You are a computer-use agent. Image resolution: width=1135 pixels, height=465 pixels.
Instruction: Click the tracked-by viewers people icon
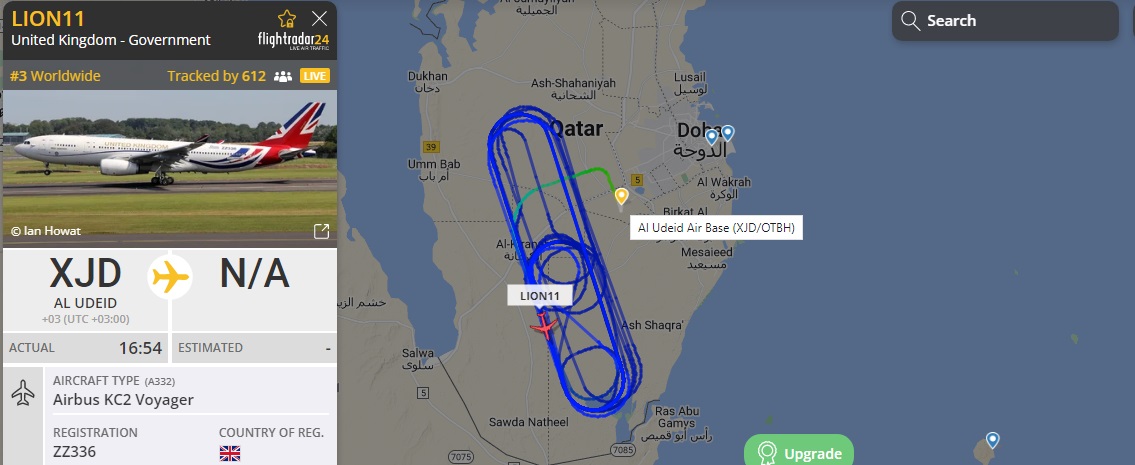[283, 76]
